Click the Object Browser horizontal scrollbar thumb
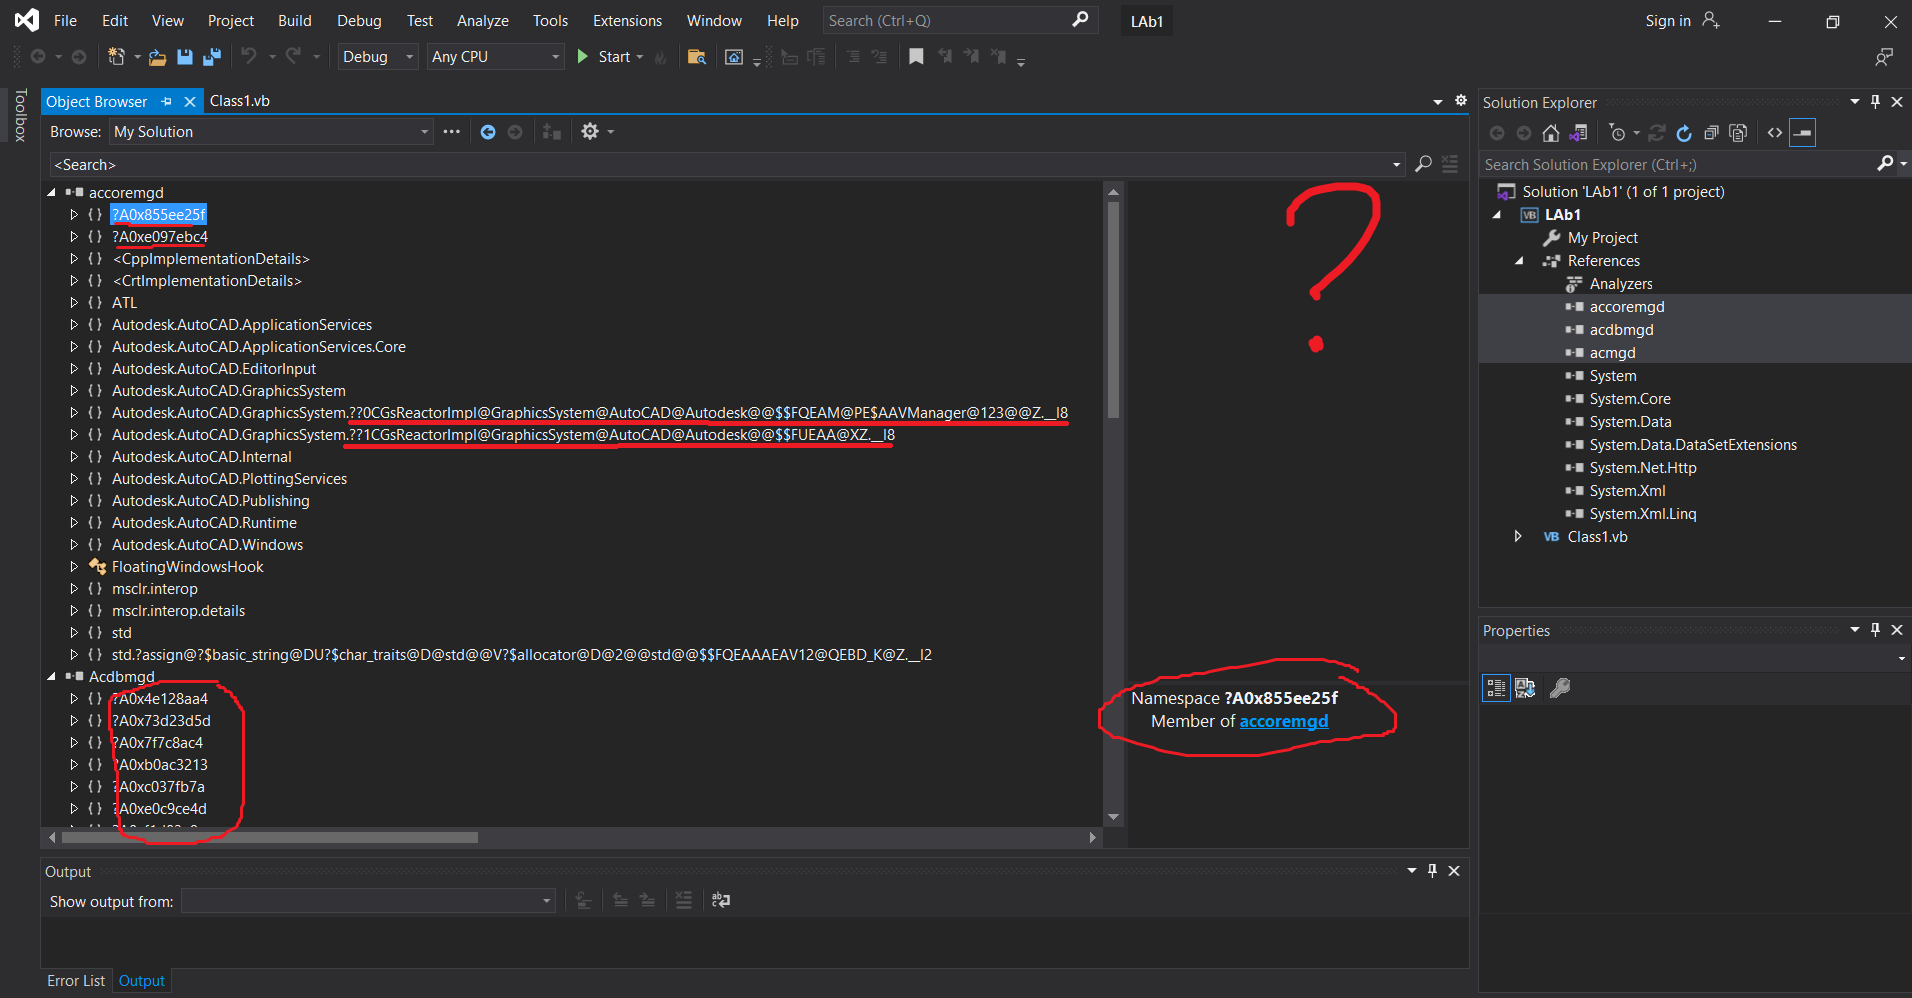This screenshot has height=998, width=1912. point(270,837)
